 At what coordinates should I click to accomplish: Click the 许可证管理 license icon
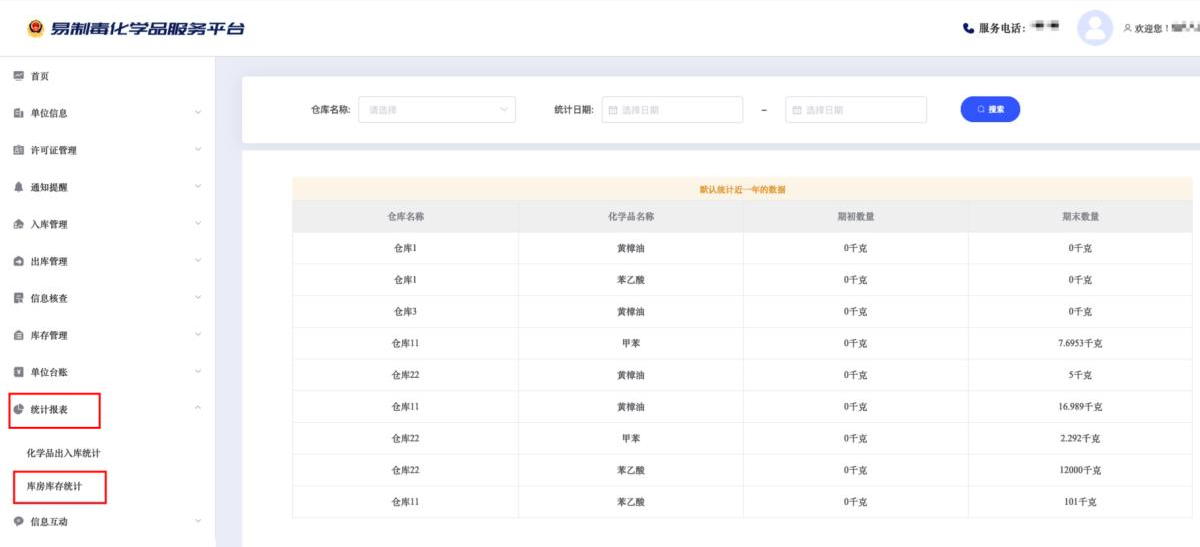[18, 150]
